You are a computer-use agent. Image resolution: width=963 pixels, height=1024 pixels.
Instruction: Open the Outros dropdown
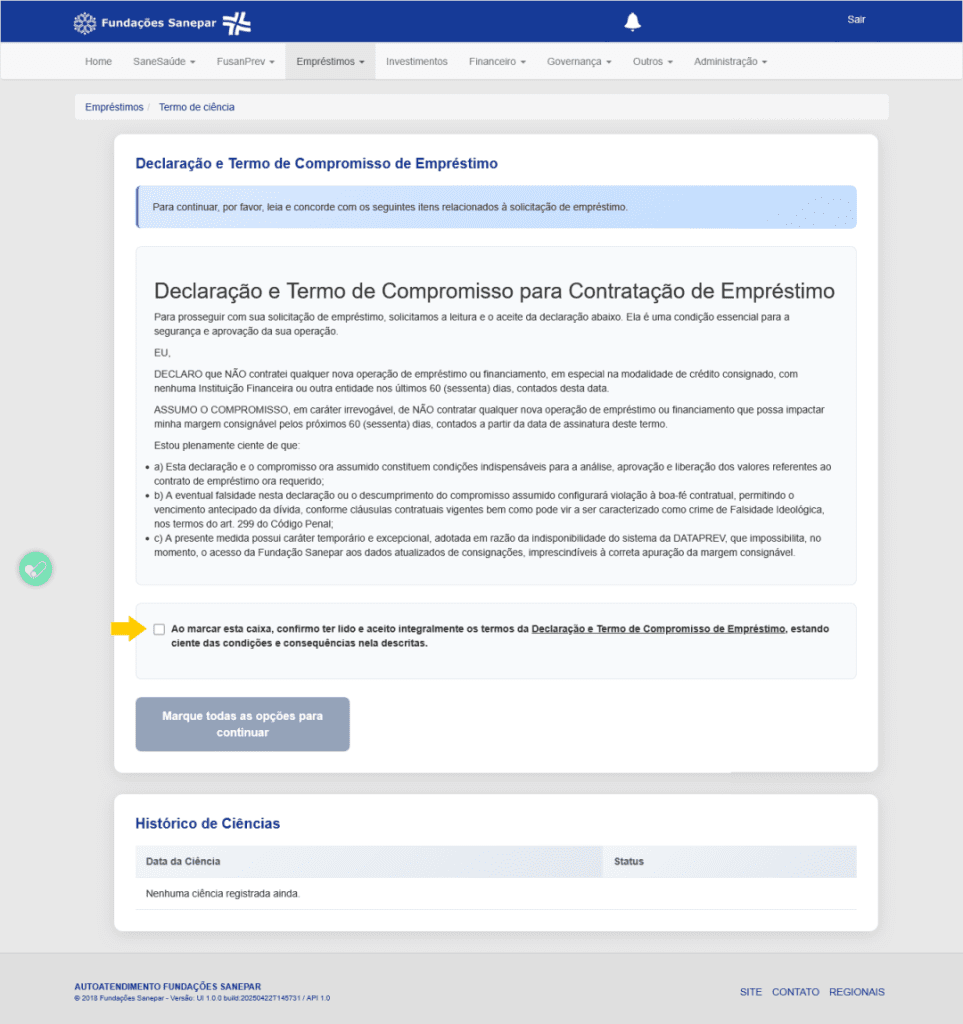[x=652, y=61]
